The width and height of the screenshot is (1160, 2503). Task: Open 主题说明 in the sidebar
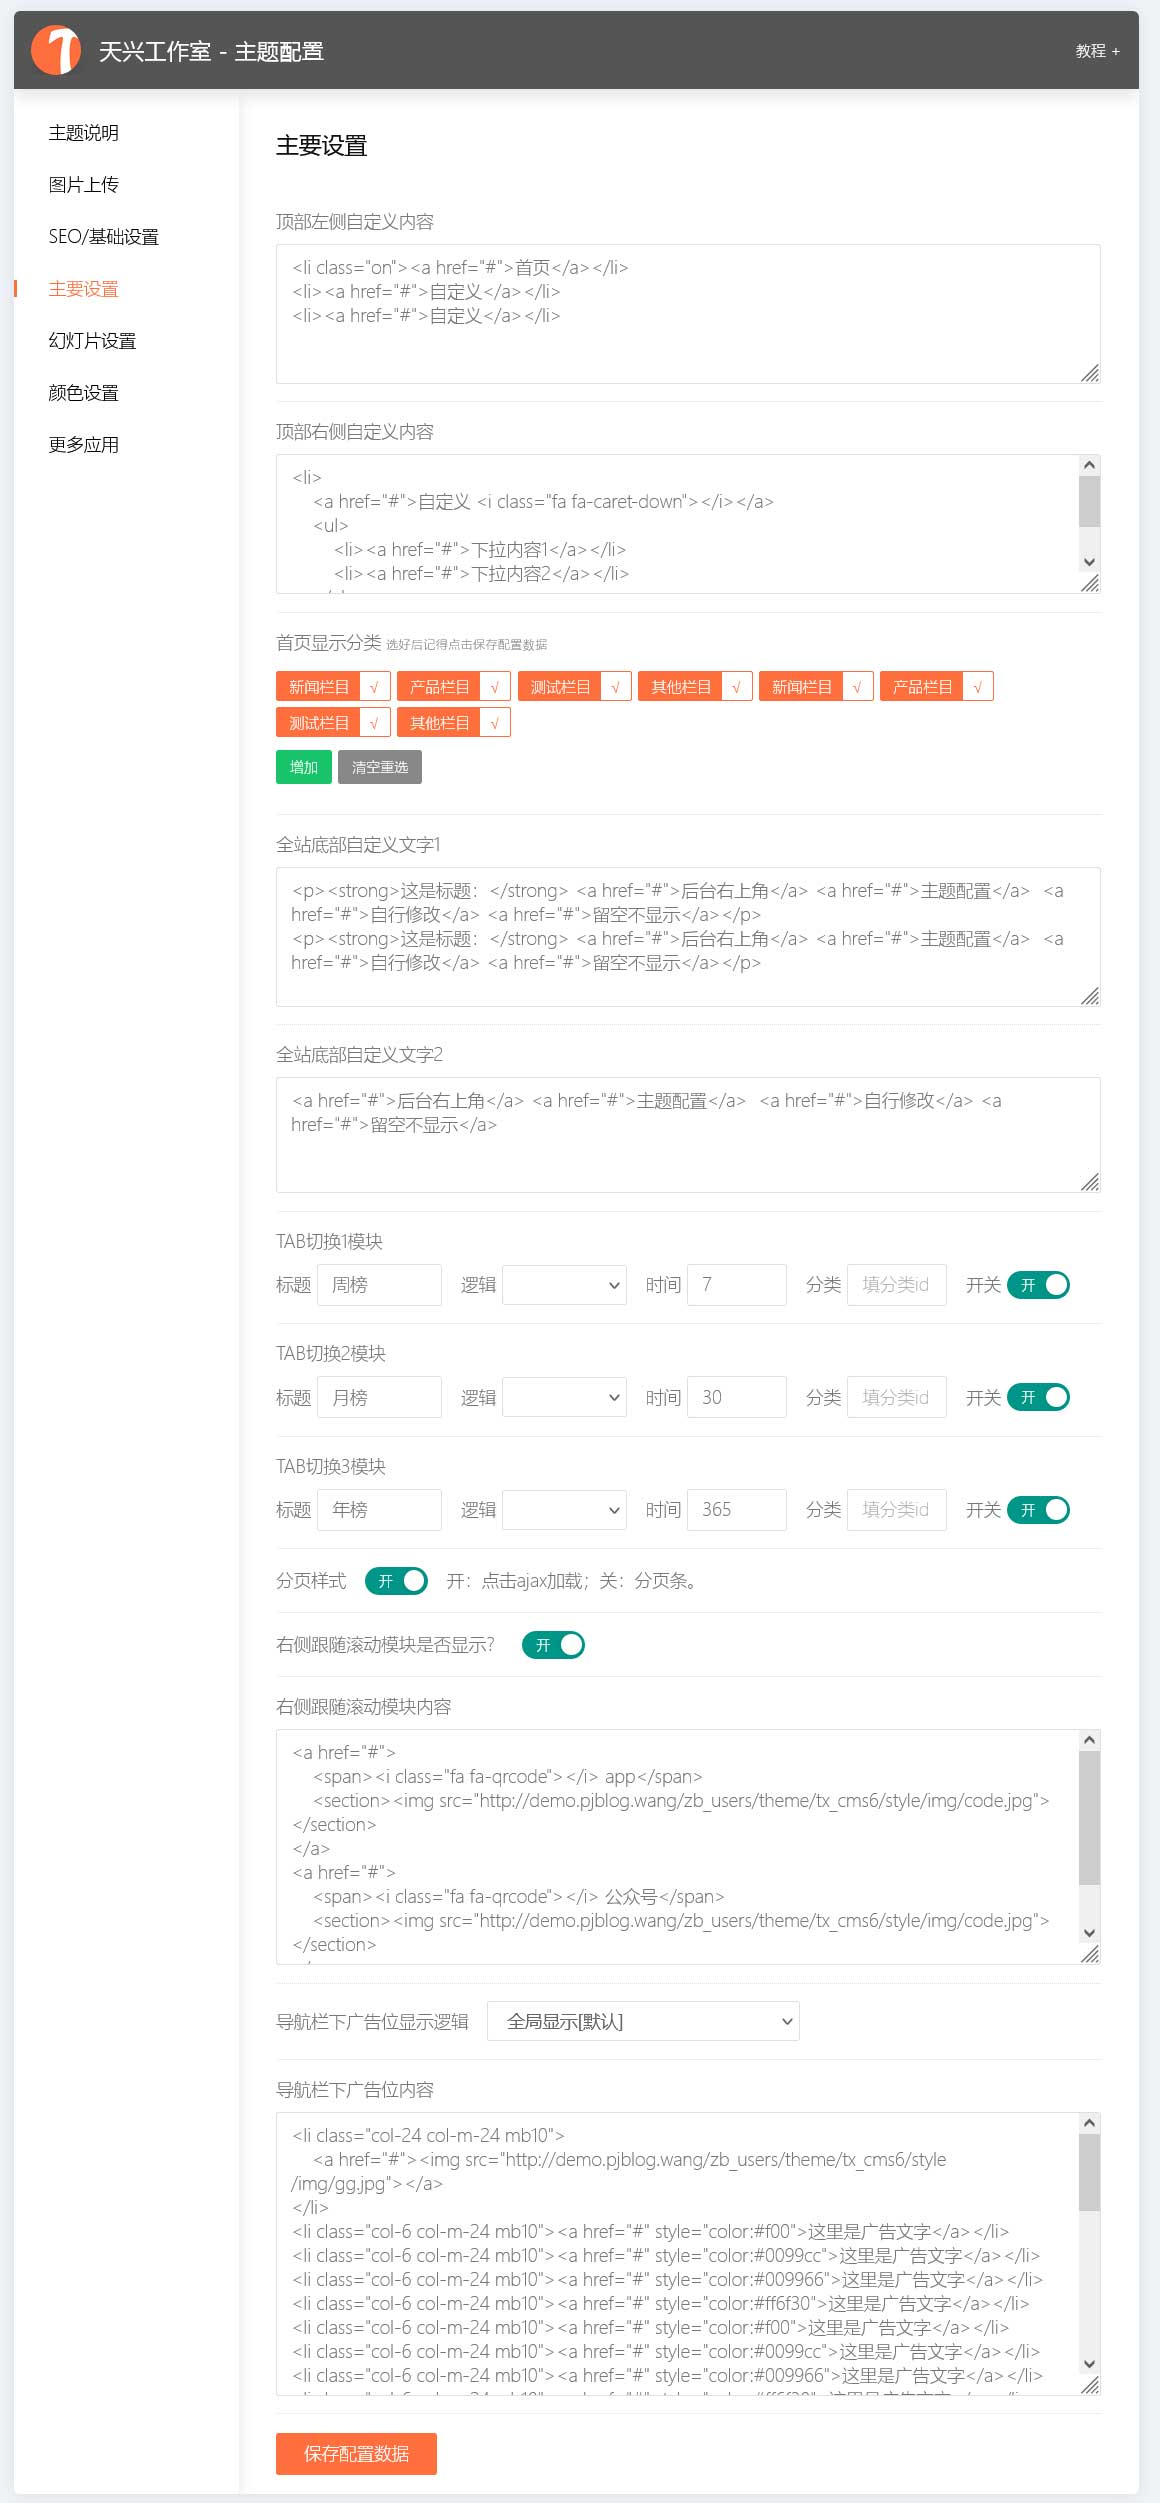[84, 133]
